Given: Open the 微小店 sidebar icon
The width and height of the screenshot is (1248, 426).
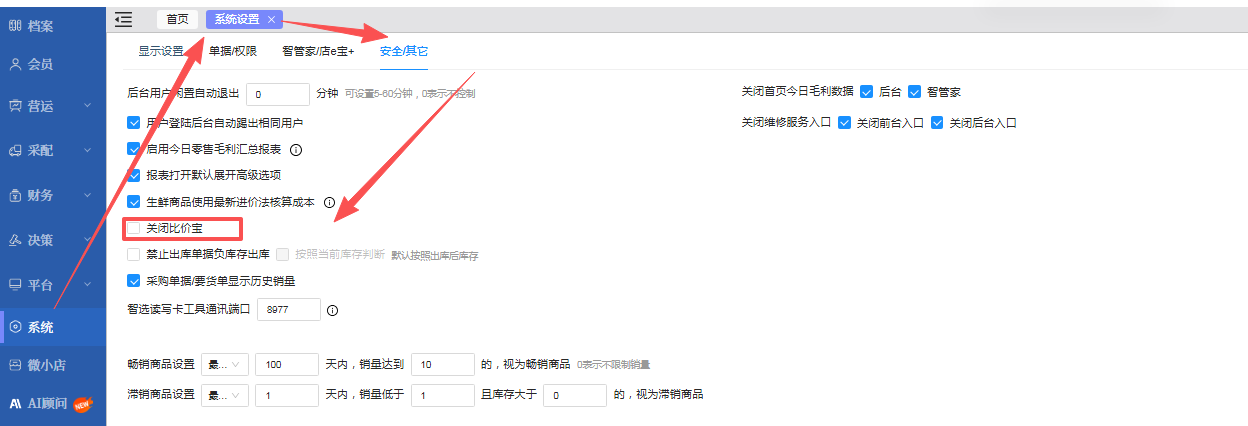Looking at the screenshot, I should 15,365.
